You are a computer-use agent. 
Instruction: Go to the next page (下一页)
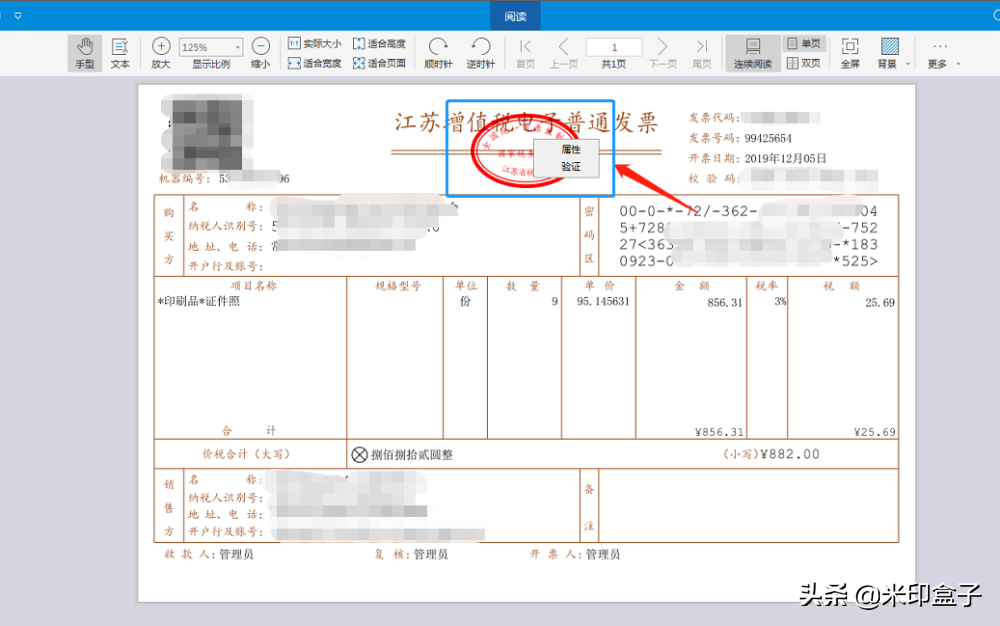point(663,53)
